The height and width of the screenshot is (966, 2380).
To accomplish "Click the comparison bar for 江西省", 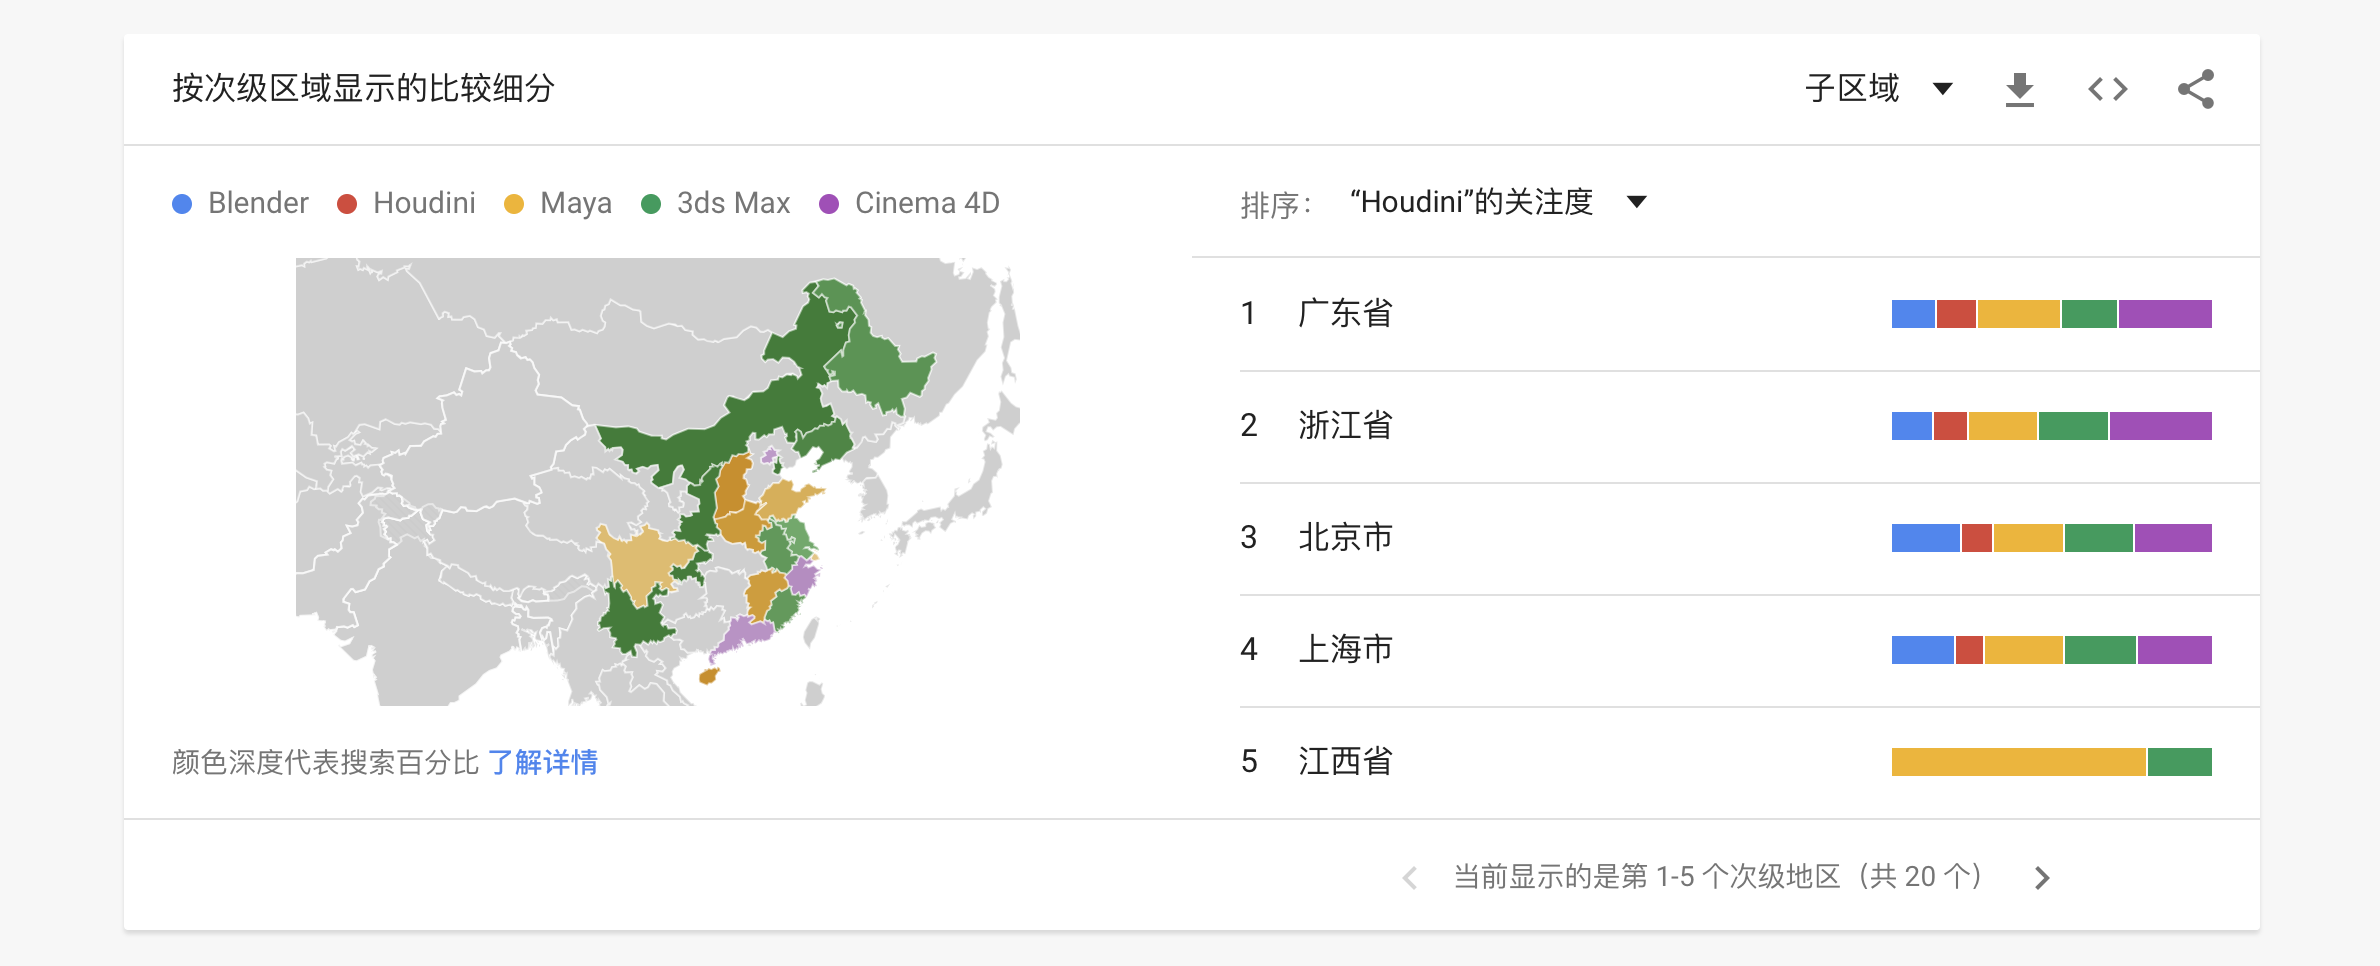I will tap(2051, 762).
